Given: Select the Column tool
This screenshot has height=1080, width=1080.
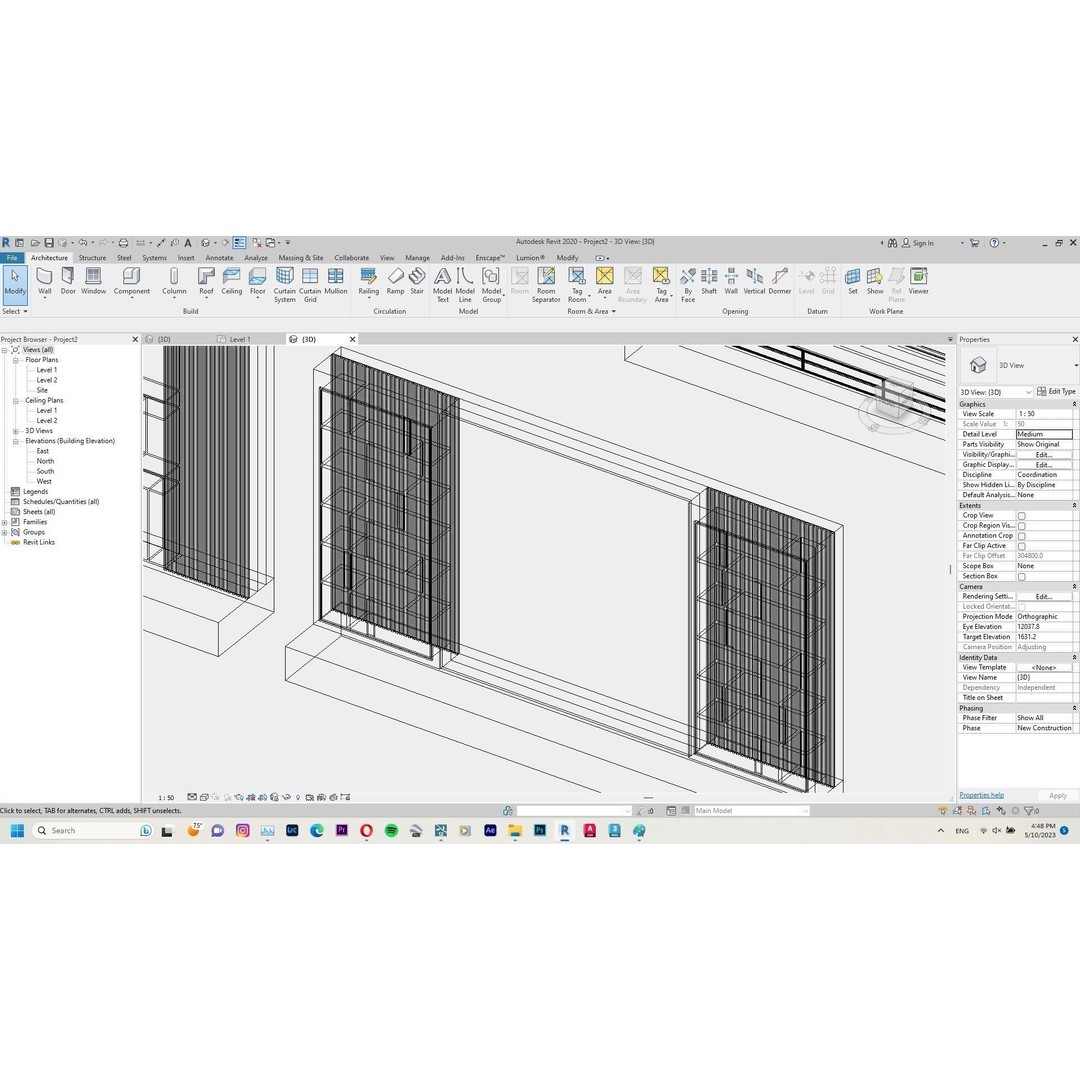Looking at the screenshot, I should [x=174, y=282].
